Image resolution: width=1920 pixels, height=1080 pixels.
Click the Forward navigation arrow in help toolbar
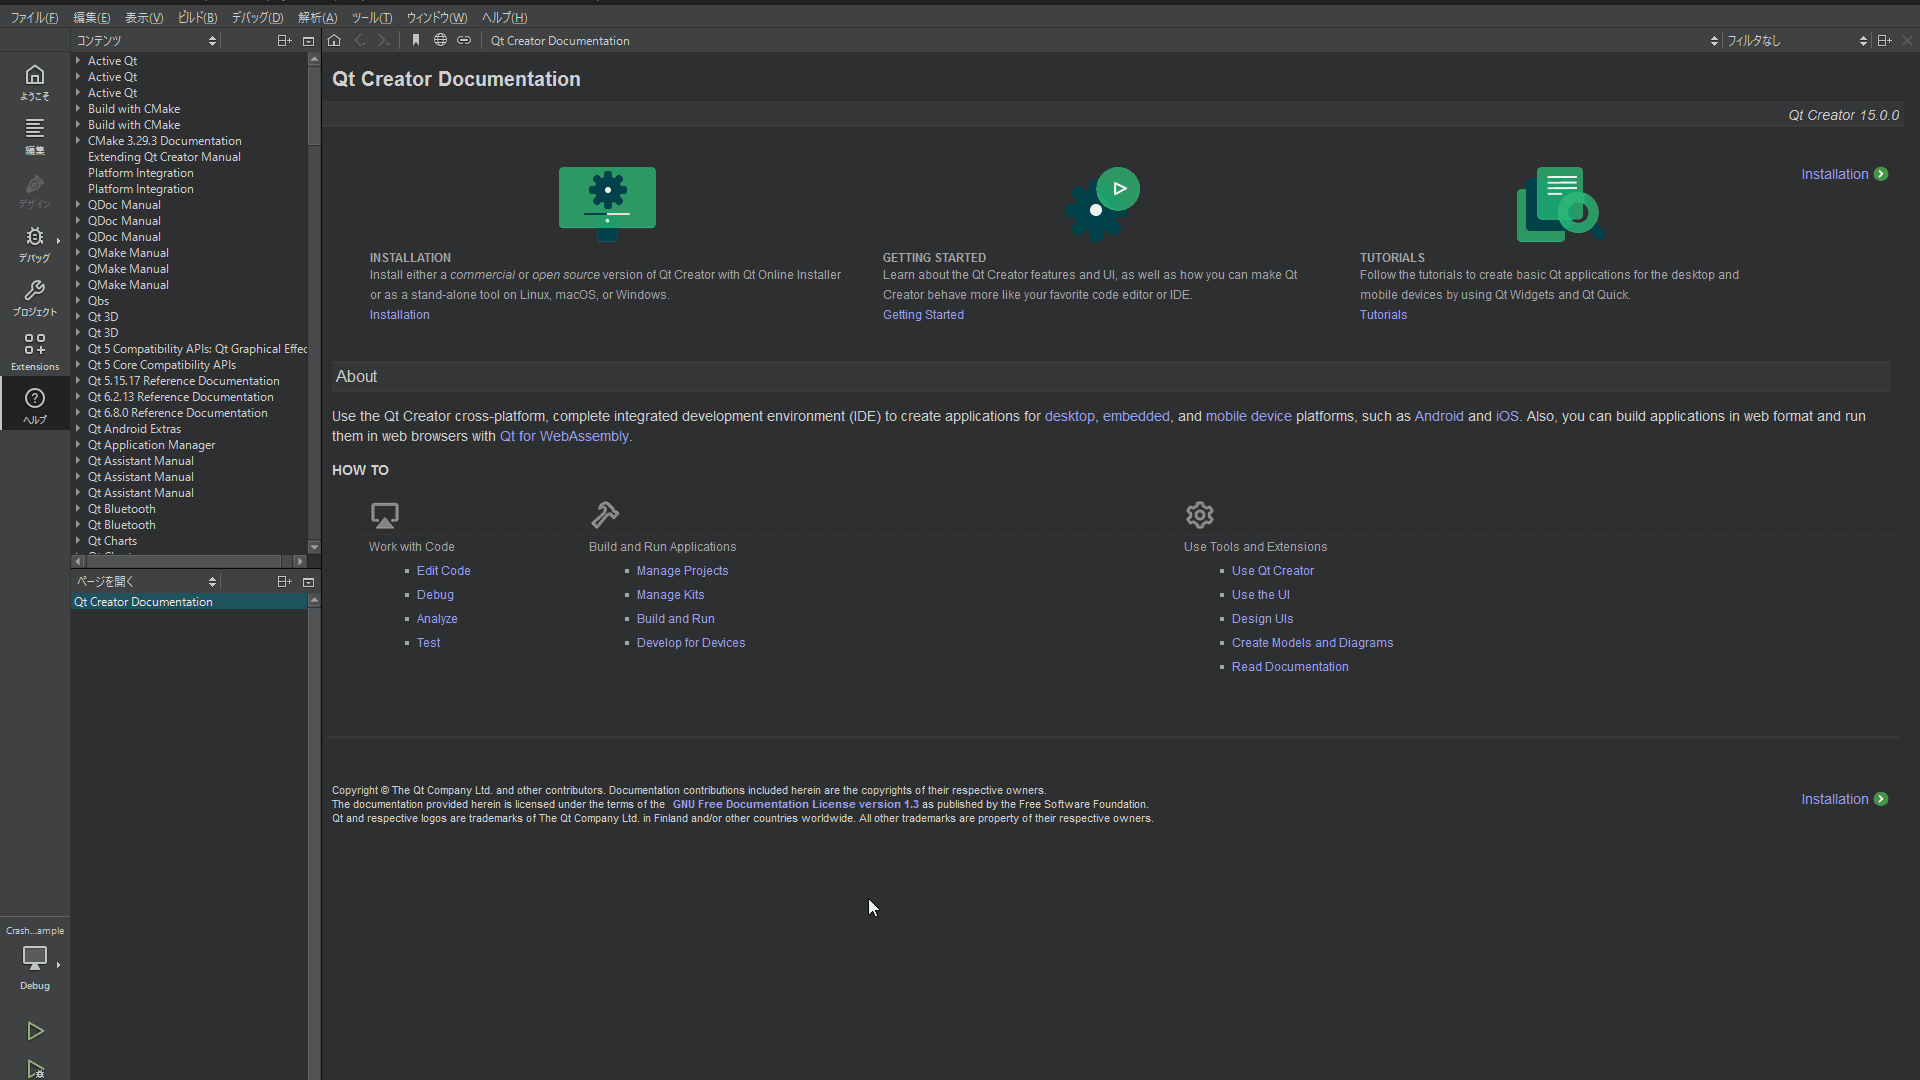point(383,41)
